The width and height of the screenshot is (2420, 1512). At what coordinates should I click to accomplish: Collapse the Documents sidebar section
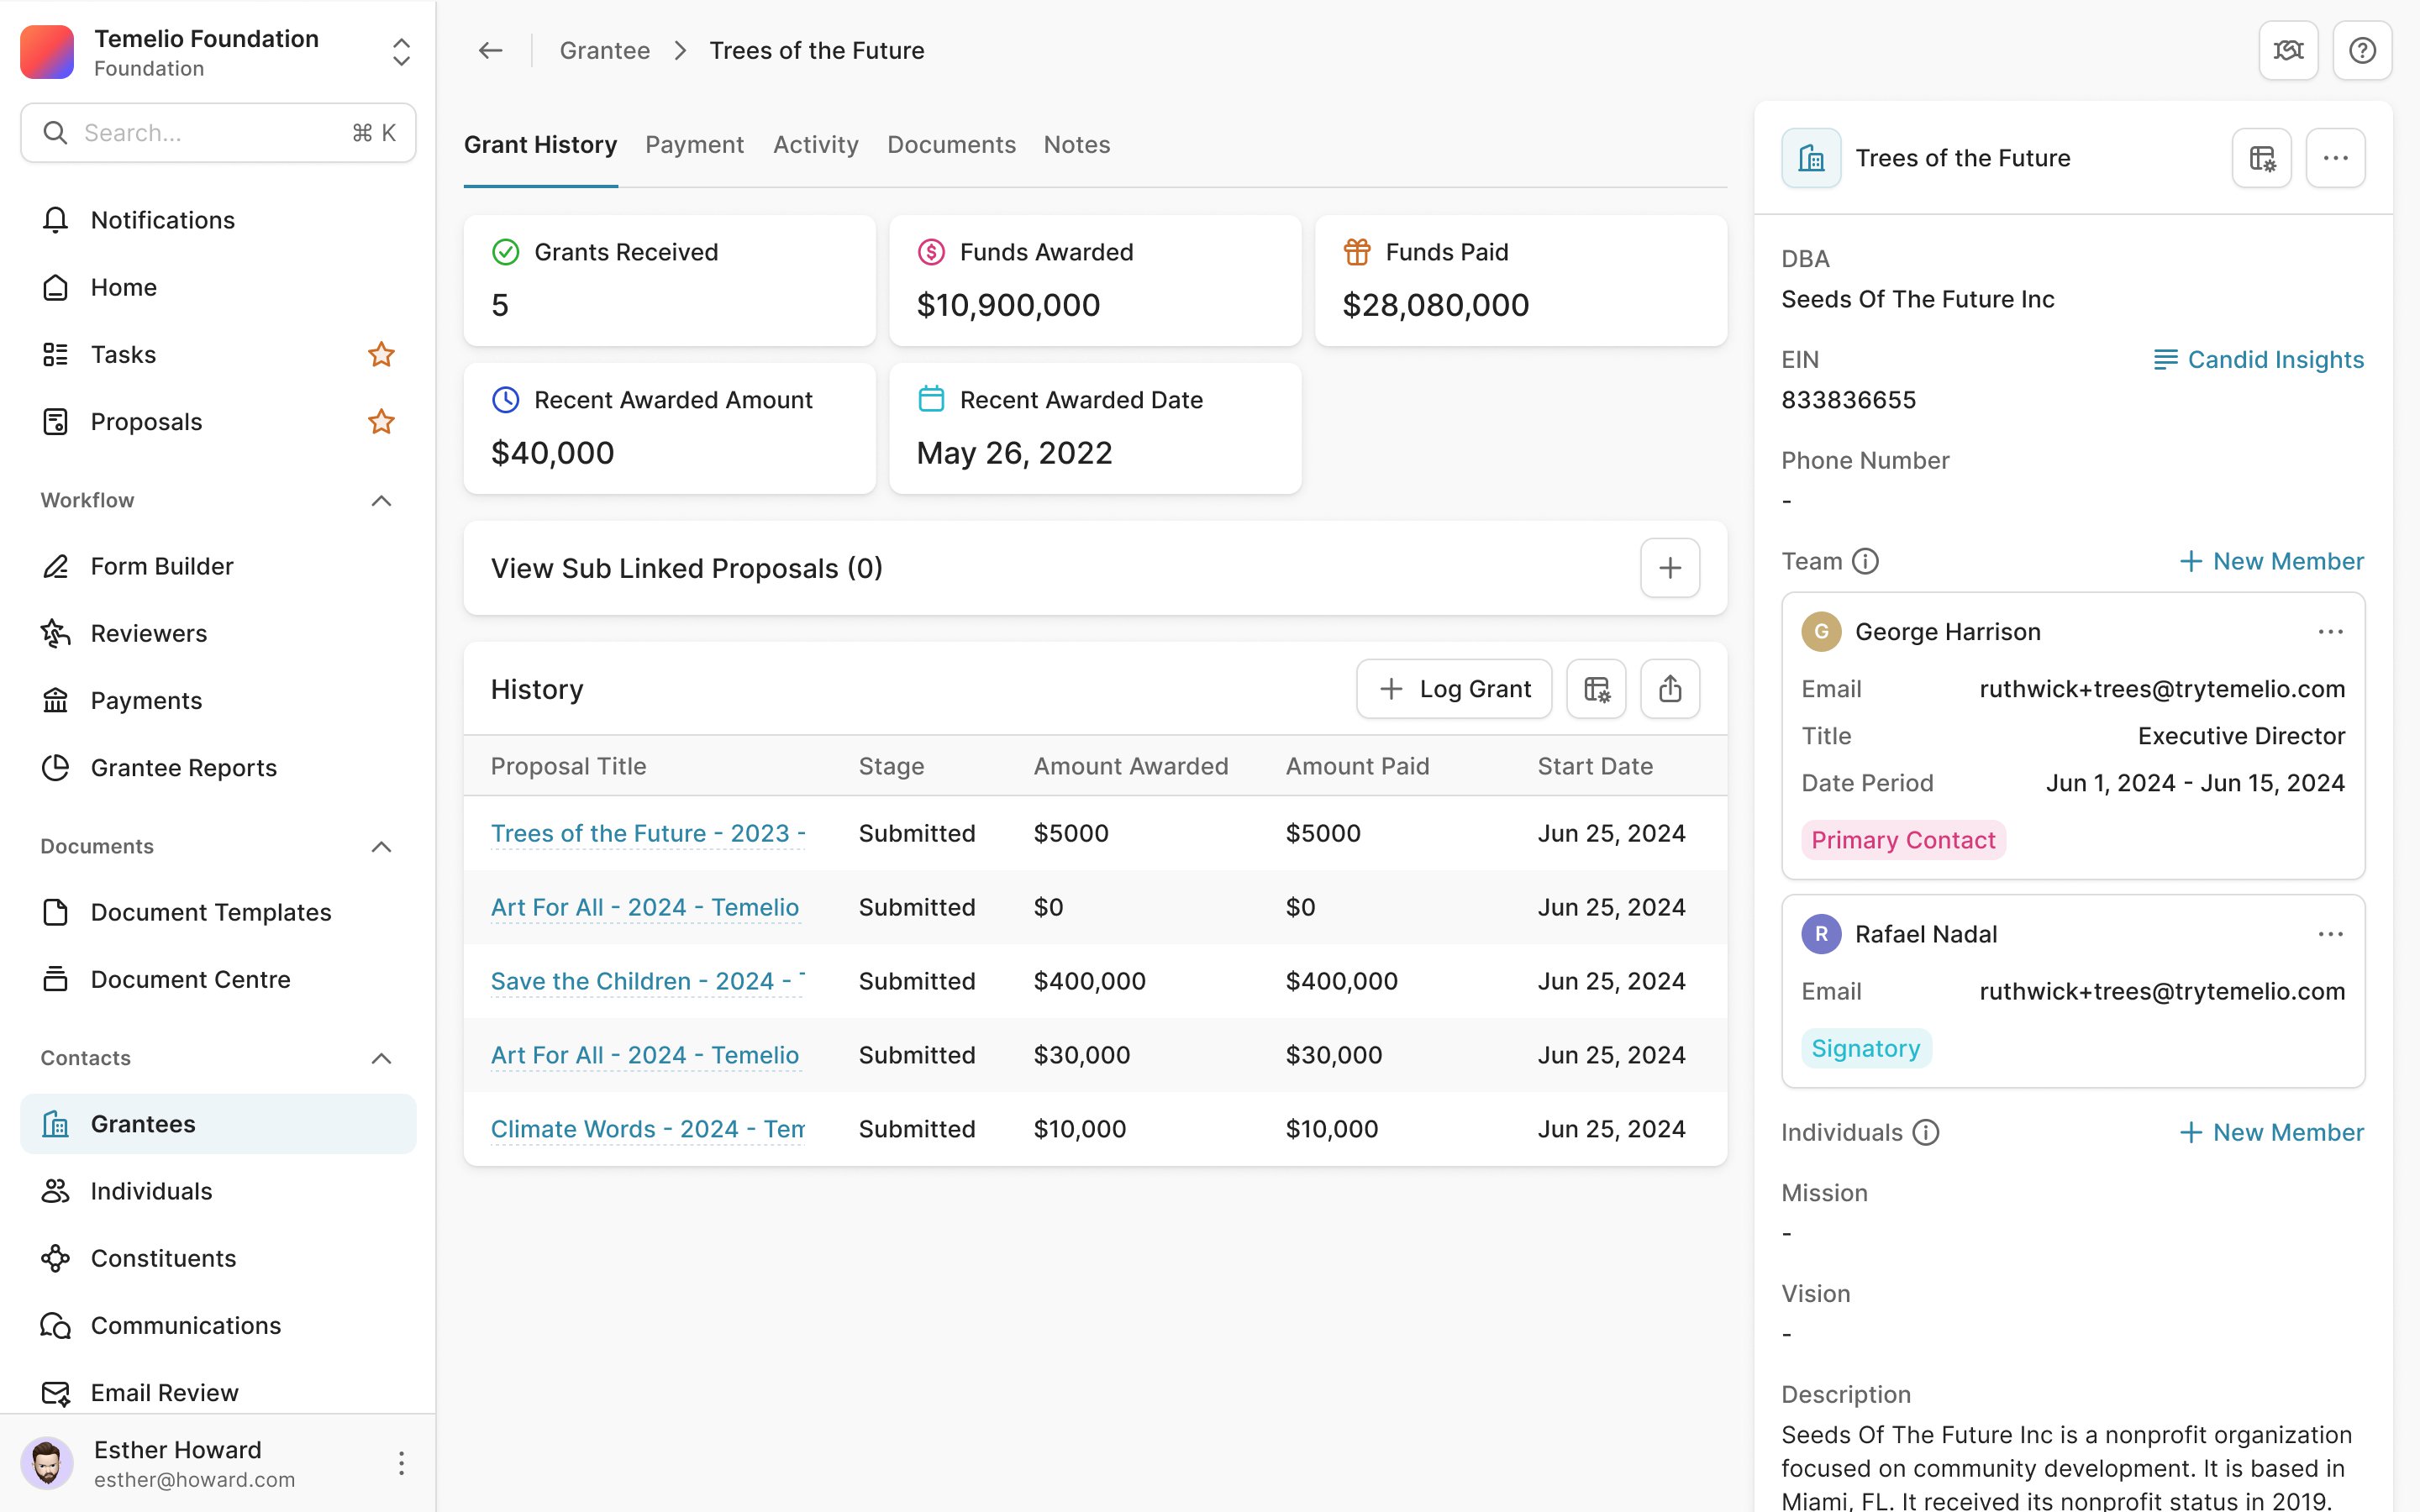coord(381,847)
